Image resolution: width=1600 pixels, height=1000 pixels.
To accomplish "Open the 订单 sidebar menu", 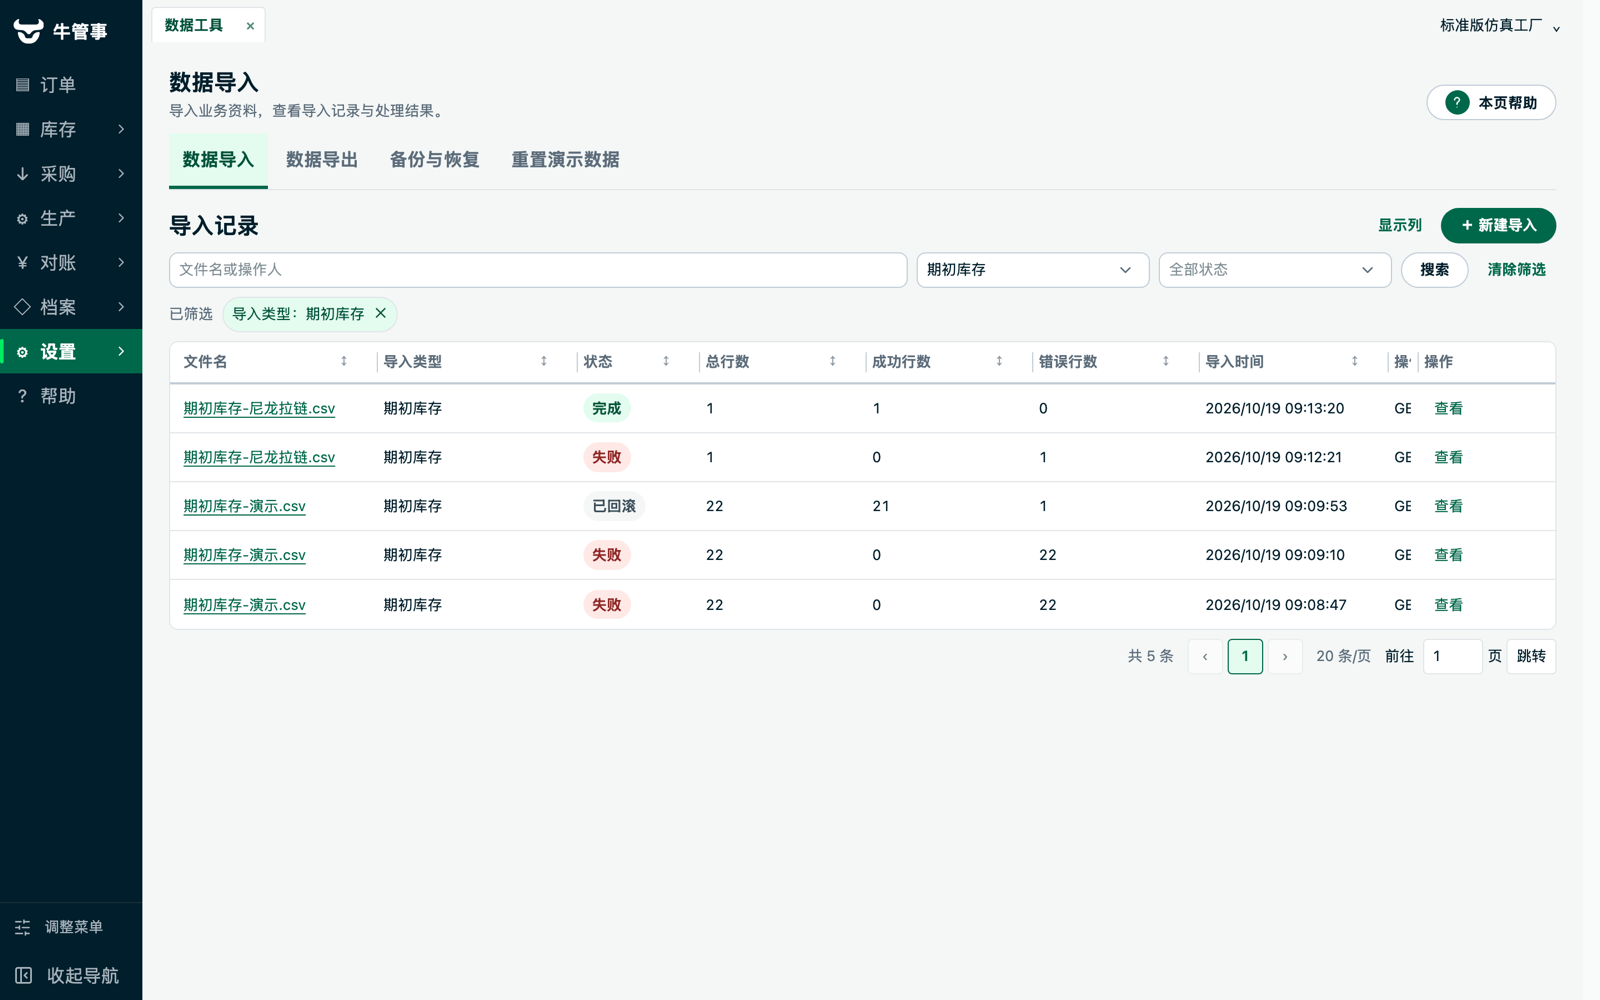I will coord(71,85).
